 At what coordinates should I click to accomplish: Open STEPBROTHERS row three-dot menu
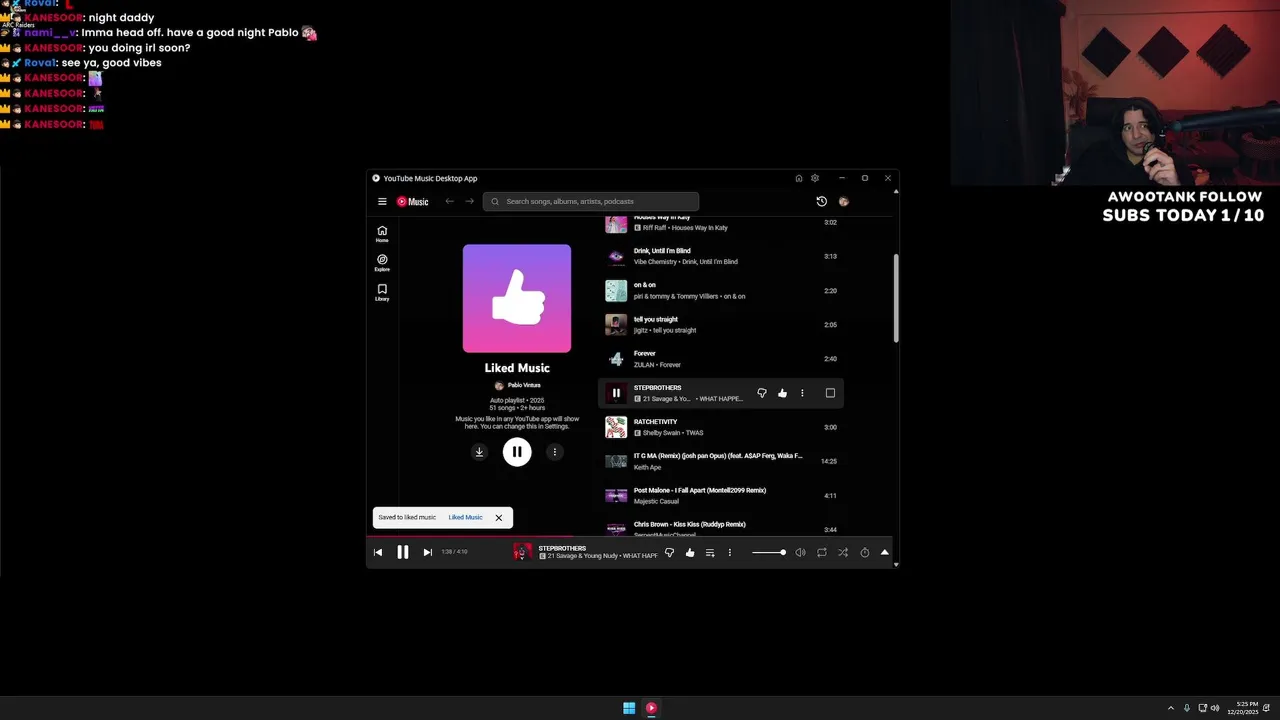802,393
